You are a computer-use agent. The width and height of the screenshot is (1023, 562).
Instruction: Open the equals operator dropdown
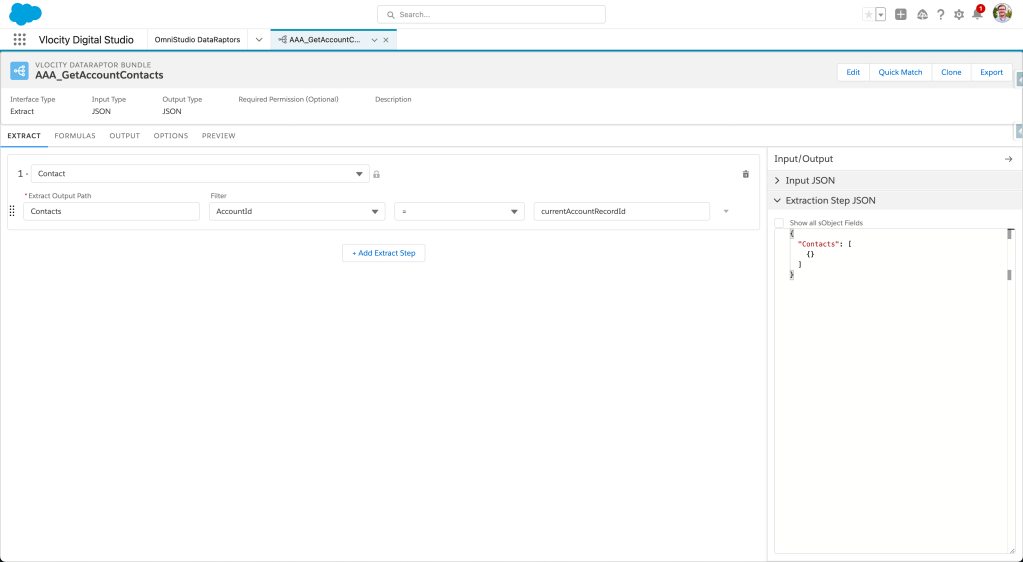pyautogui.click(x=459, y=211)
